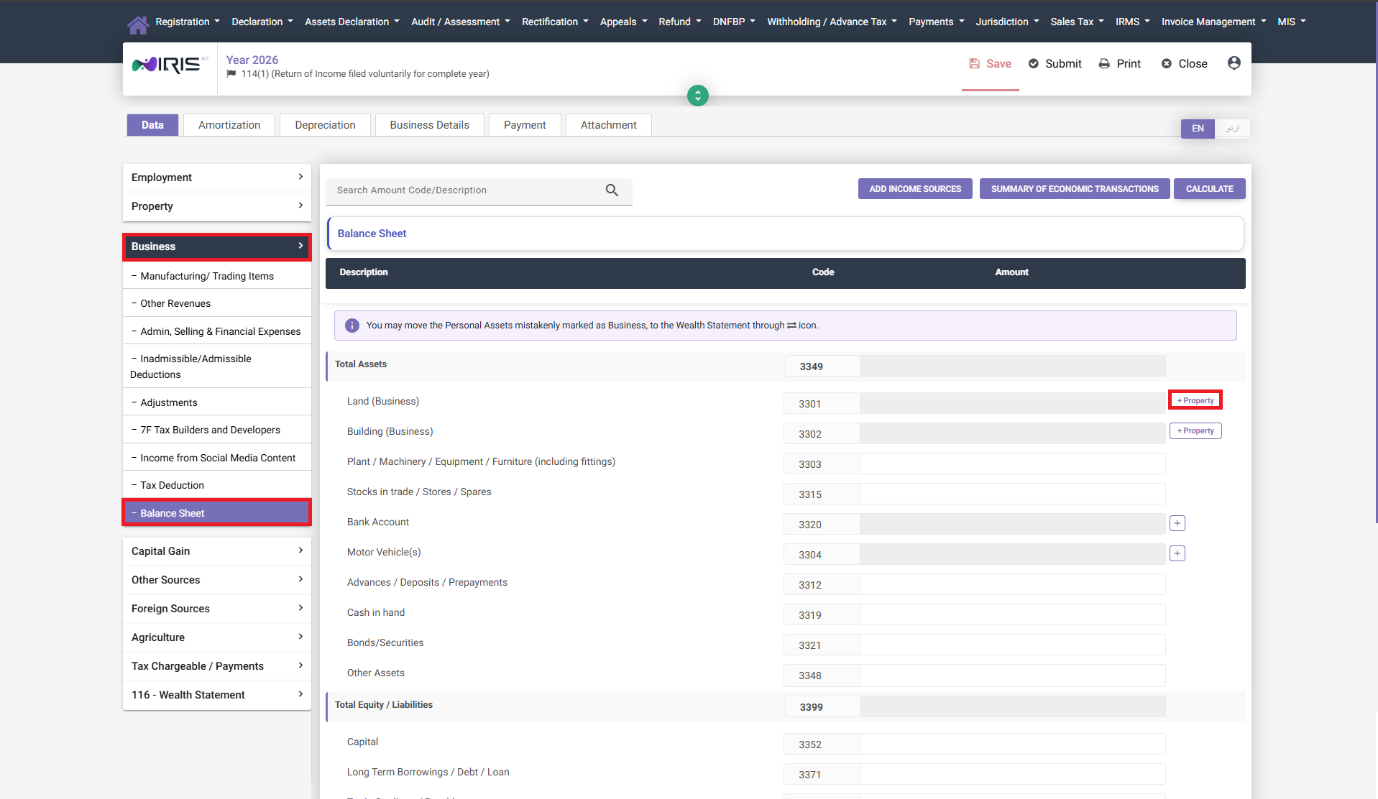Select Balance Sheet sub-item
Image resolution: width=1378 pixels, height=799 pixels.
217,513
